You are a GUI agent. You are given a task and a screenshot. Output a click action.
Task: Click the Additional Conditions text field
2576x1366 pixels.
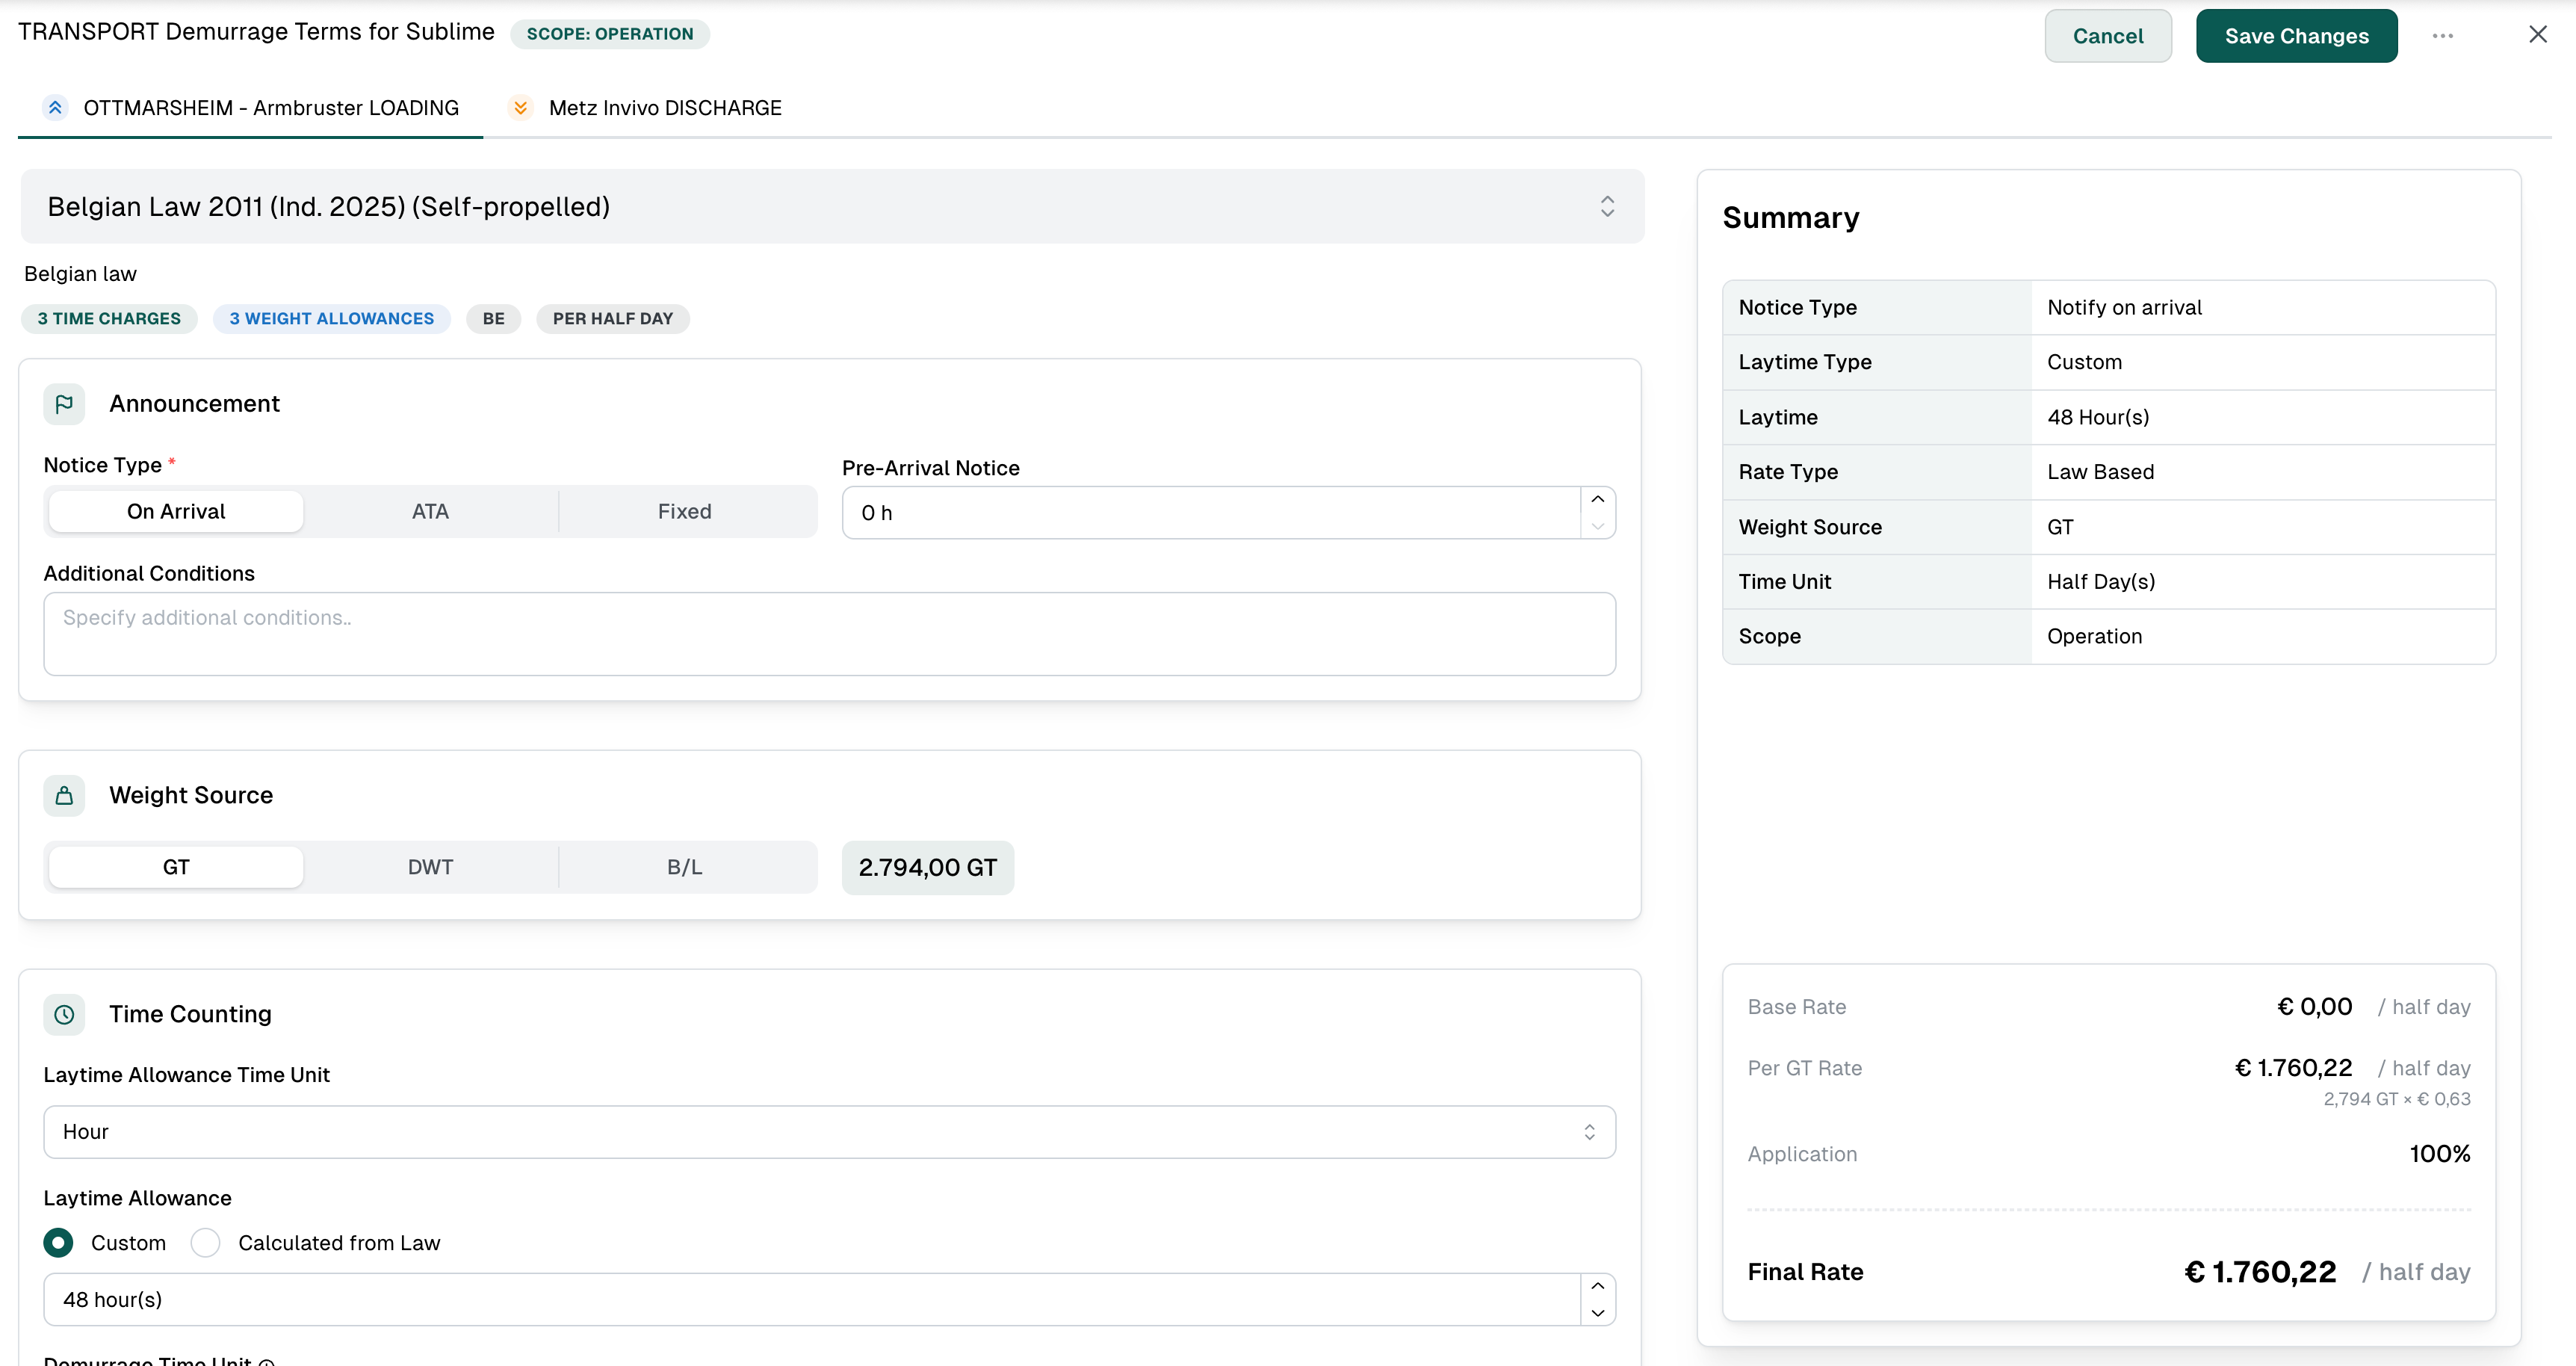click(828, 634)
